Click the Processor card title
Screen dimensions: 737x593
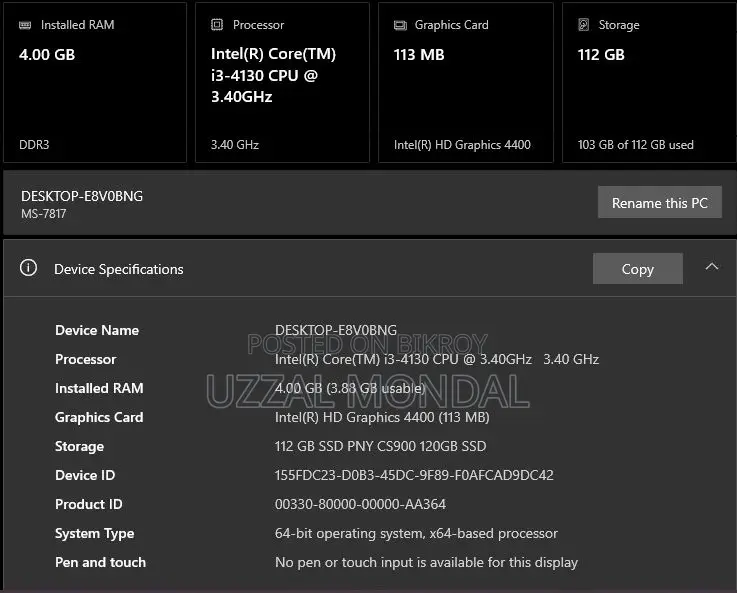[x=259, y=25]
